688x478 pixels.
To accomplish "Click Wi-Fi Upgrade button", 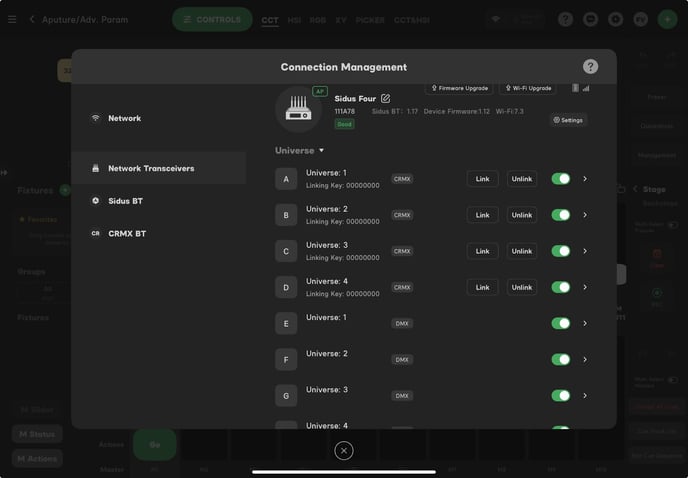I will click(x=528, y=88).
